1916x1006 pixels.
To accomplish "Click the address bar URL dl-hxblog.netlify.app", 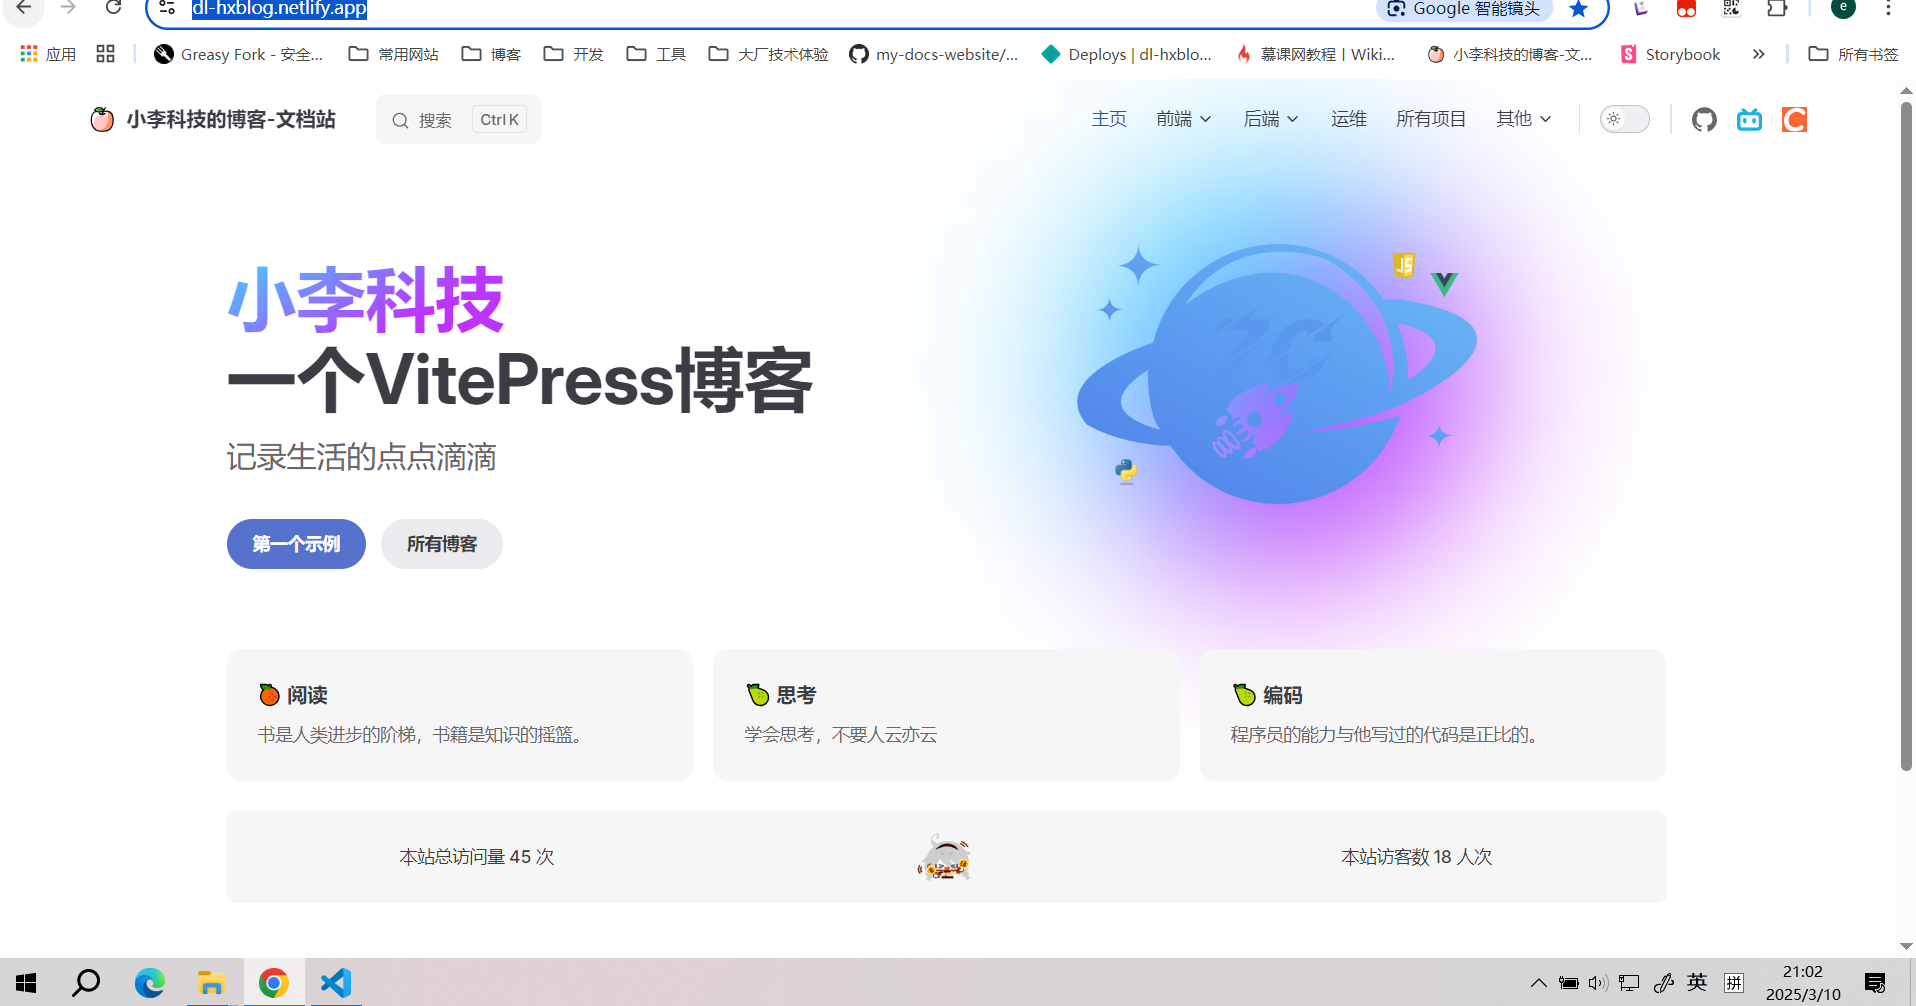I will (x=279, y=9).
